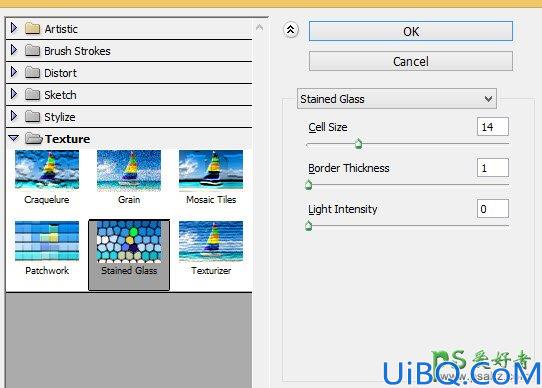Collapse the filter gallery with double-chevron button
The image size is (542, 388).
point(291,30)
